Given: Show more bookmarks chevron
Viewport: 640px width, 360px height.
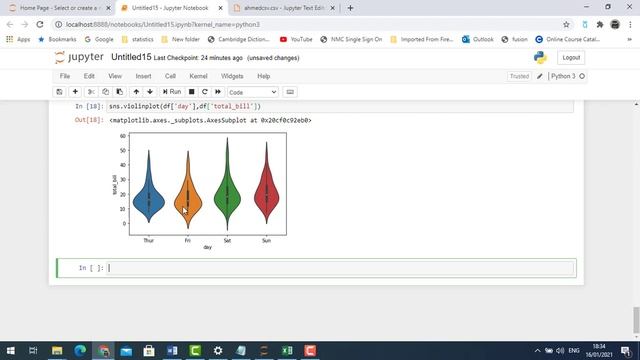Looking at the screenshot, I should pos(629,39).
